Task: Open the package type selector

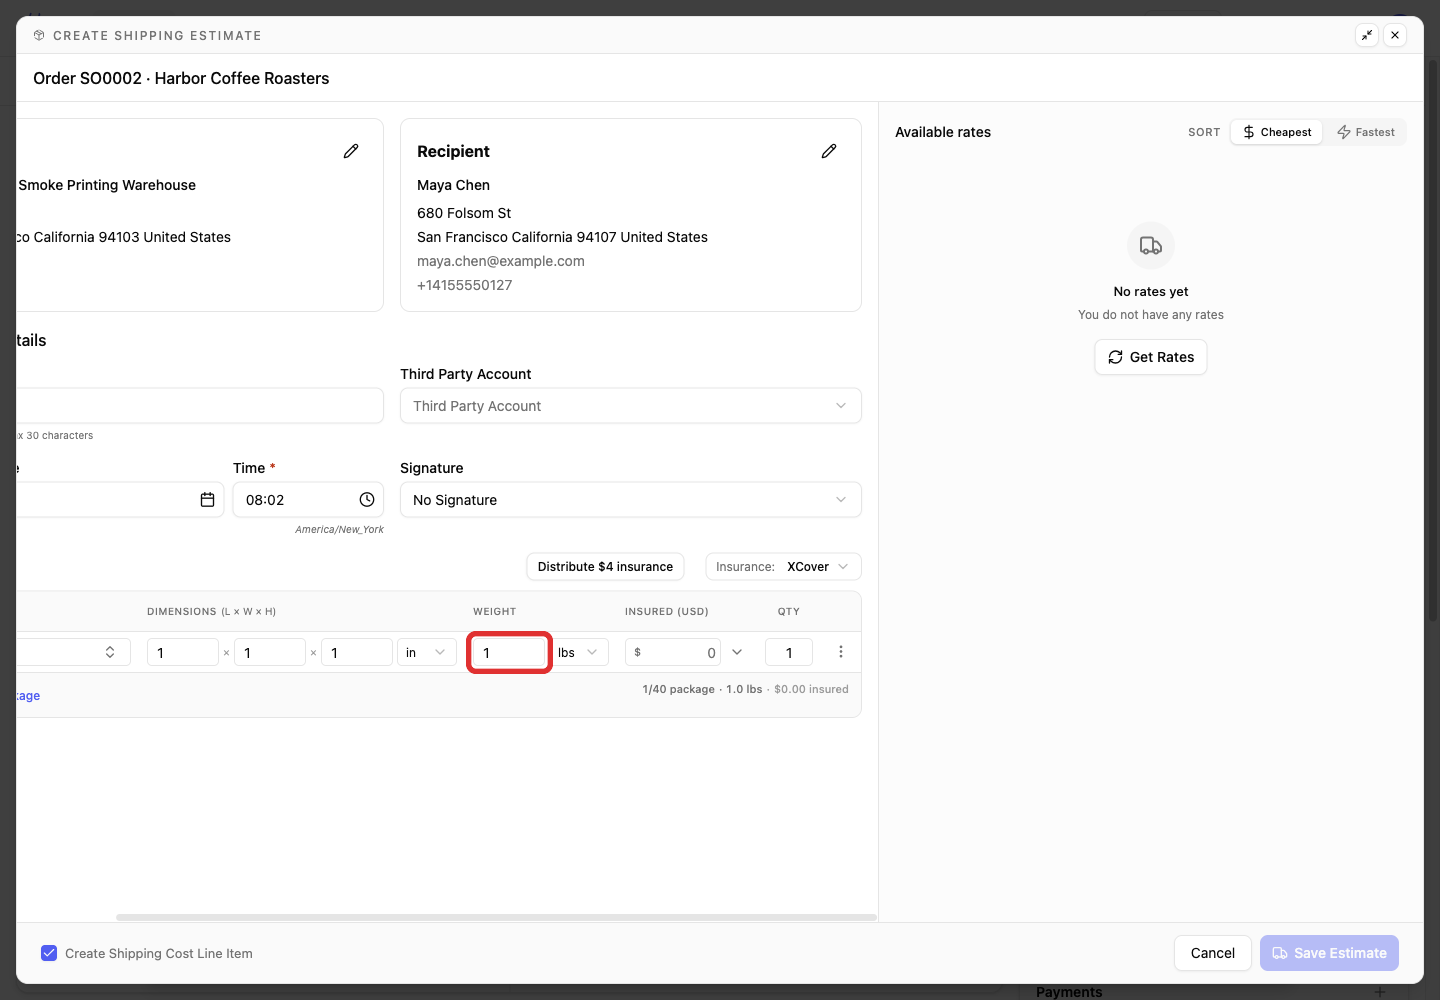Action: point(74,652)
